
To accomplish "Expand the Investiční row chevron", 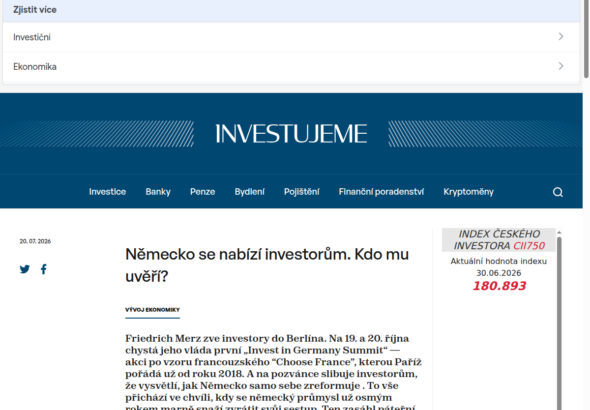I will pos(561,36).
